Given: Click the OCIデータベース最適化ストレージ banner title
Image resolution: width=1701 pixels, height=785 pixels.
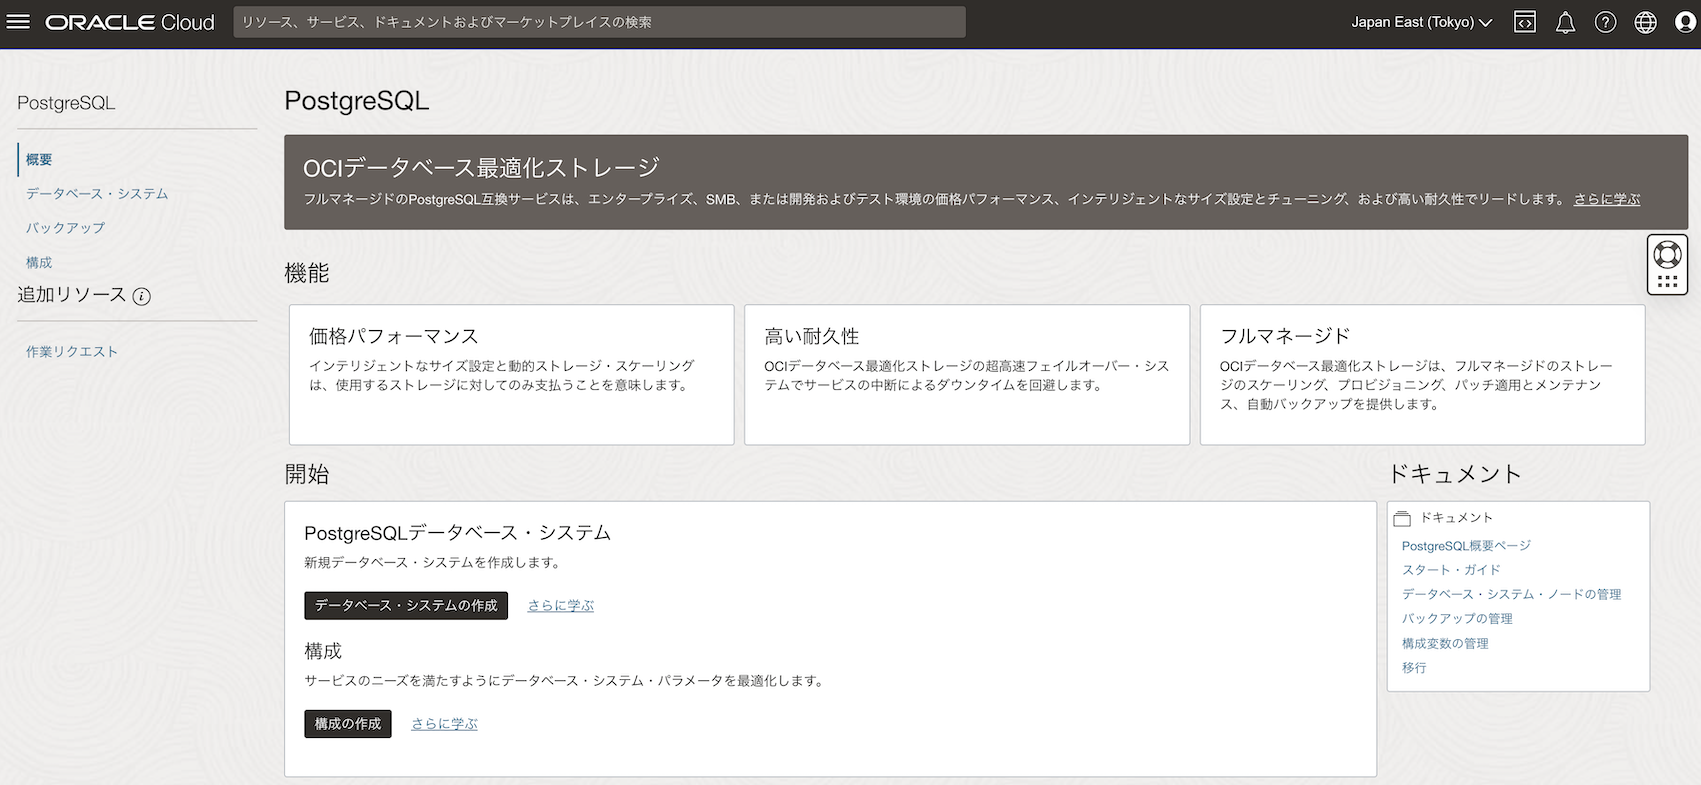Looking at the screenshot, I should pyautogui.click(x=482, y=167).
